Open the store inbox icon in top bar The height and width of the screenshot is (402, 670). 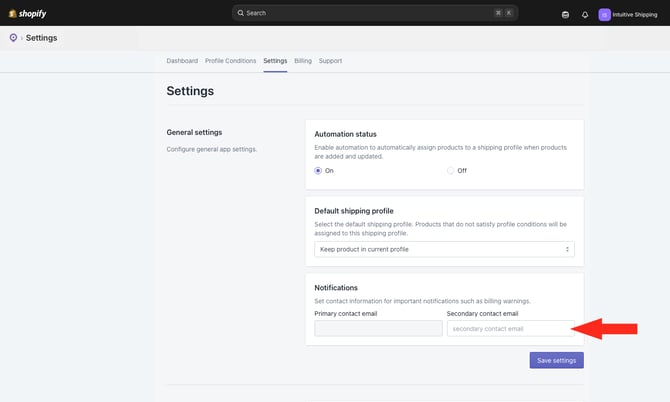pos(565,15)
